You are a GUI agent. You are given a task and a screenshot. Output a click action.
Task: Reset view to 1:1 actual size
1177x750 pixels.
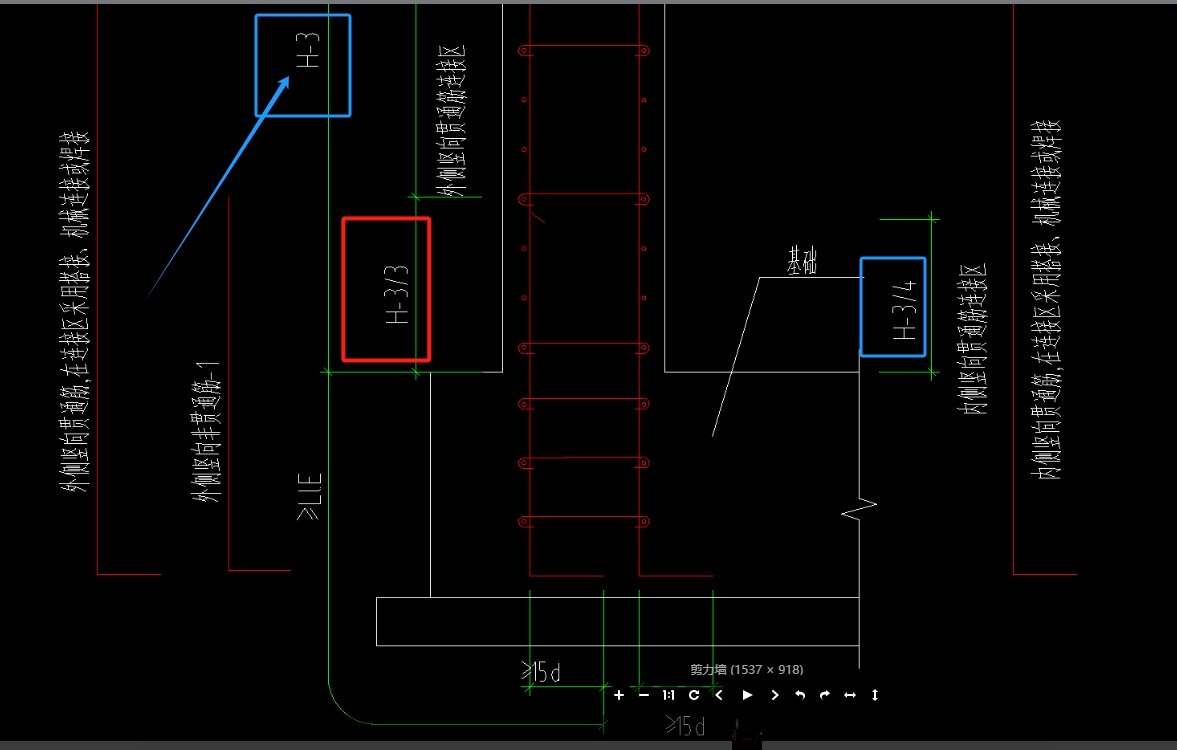pyautogui.click(x=668, y=695)
